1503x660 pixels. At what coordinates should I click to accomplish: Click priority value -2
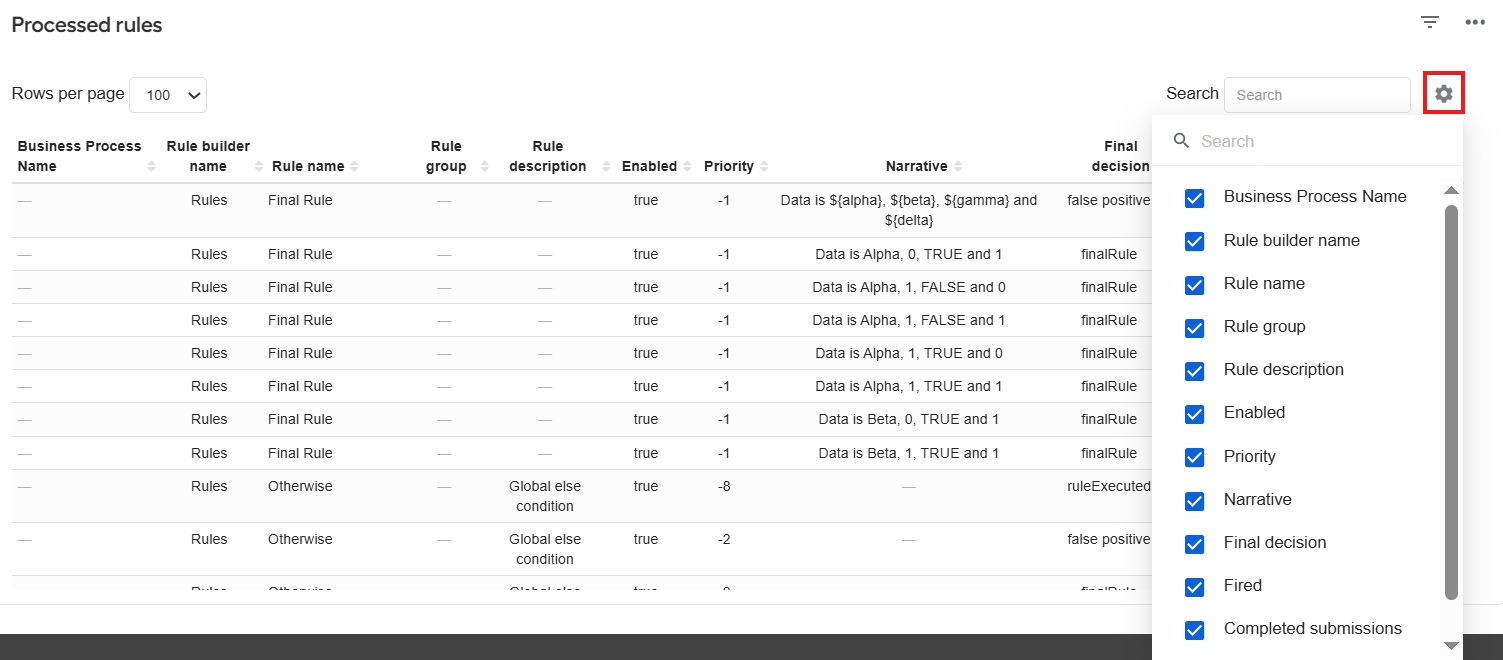coord(724,539)
